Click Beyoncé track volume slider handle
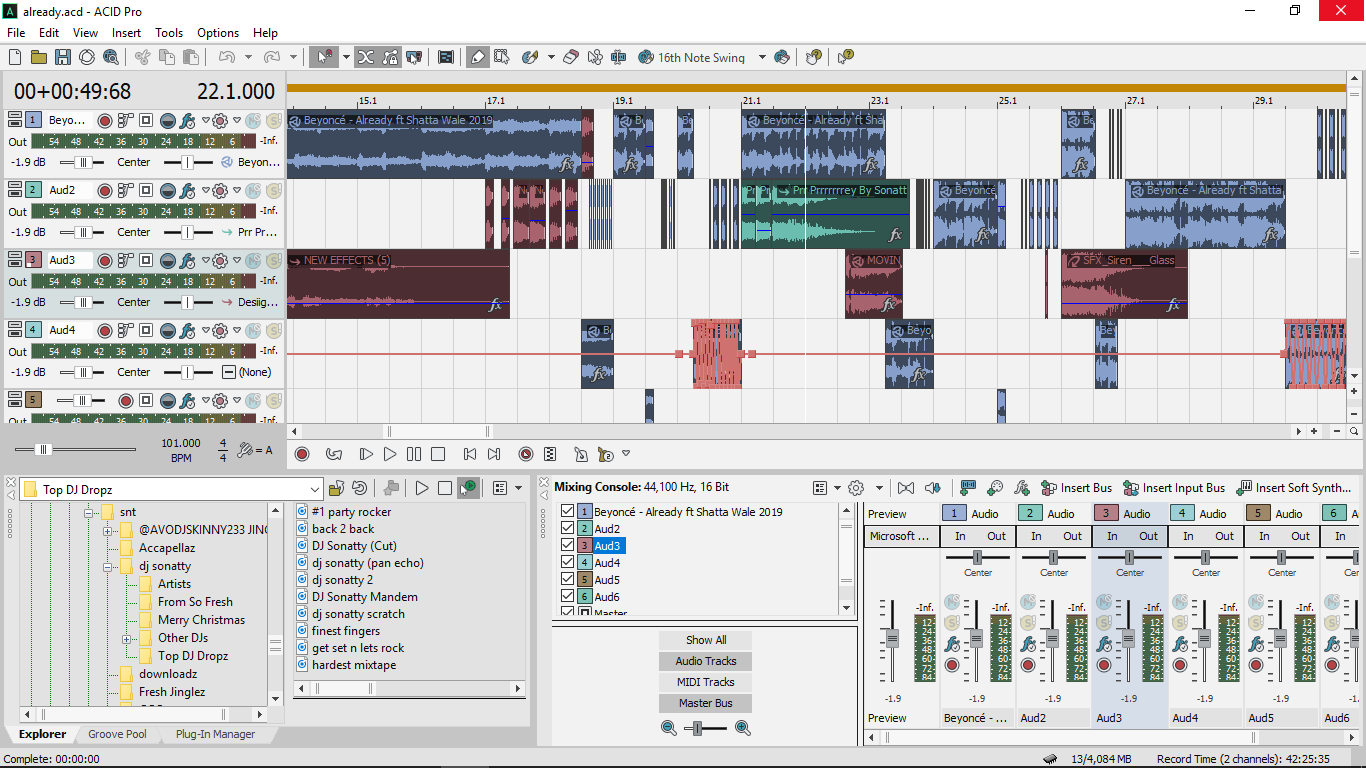This screenshot has width=1366, height=768. click(84, 162)
